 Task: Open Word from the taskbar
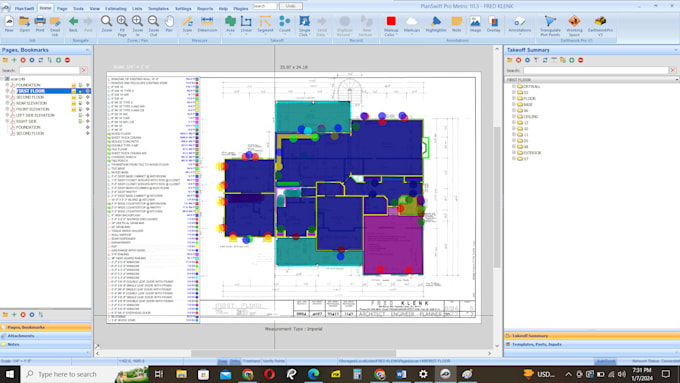pyautogui.click(x=401, y=374)
